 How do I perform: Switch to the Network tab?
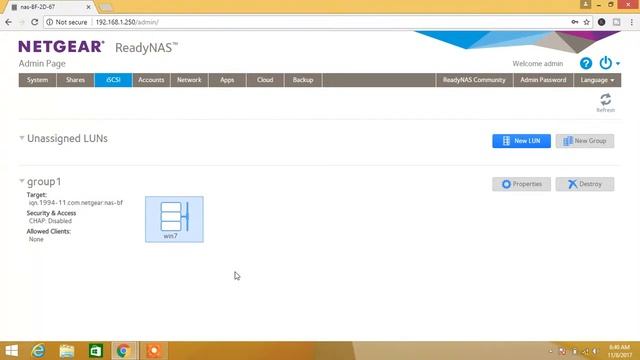tap(189, 80)
